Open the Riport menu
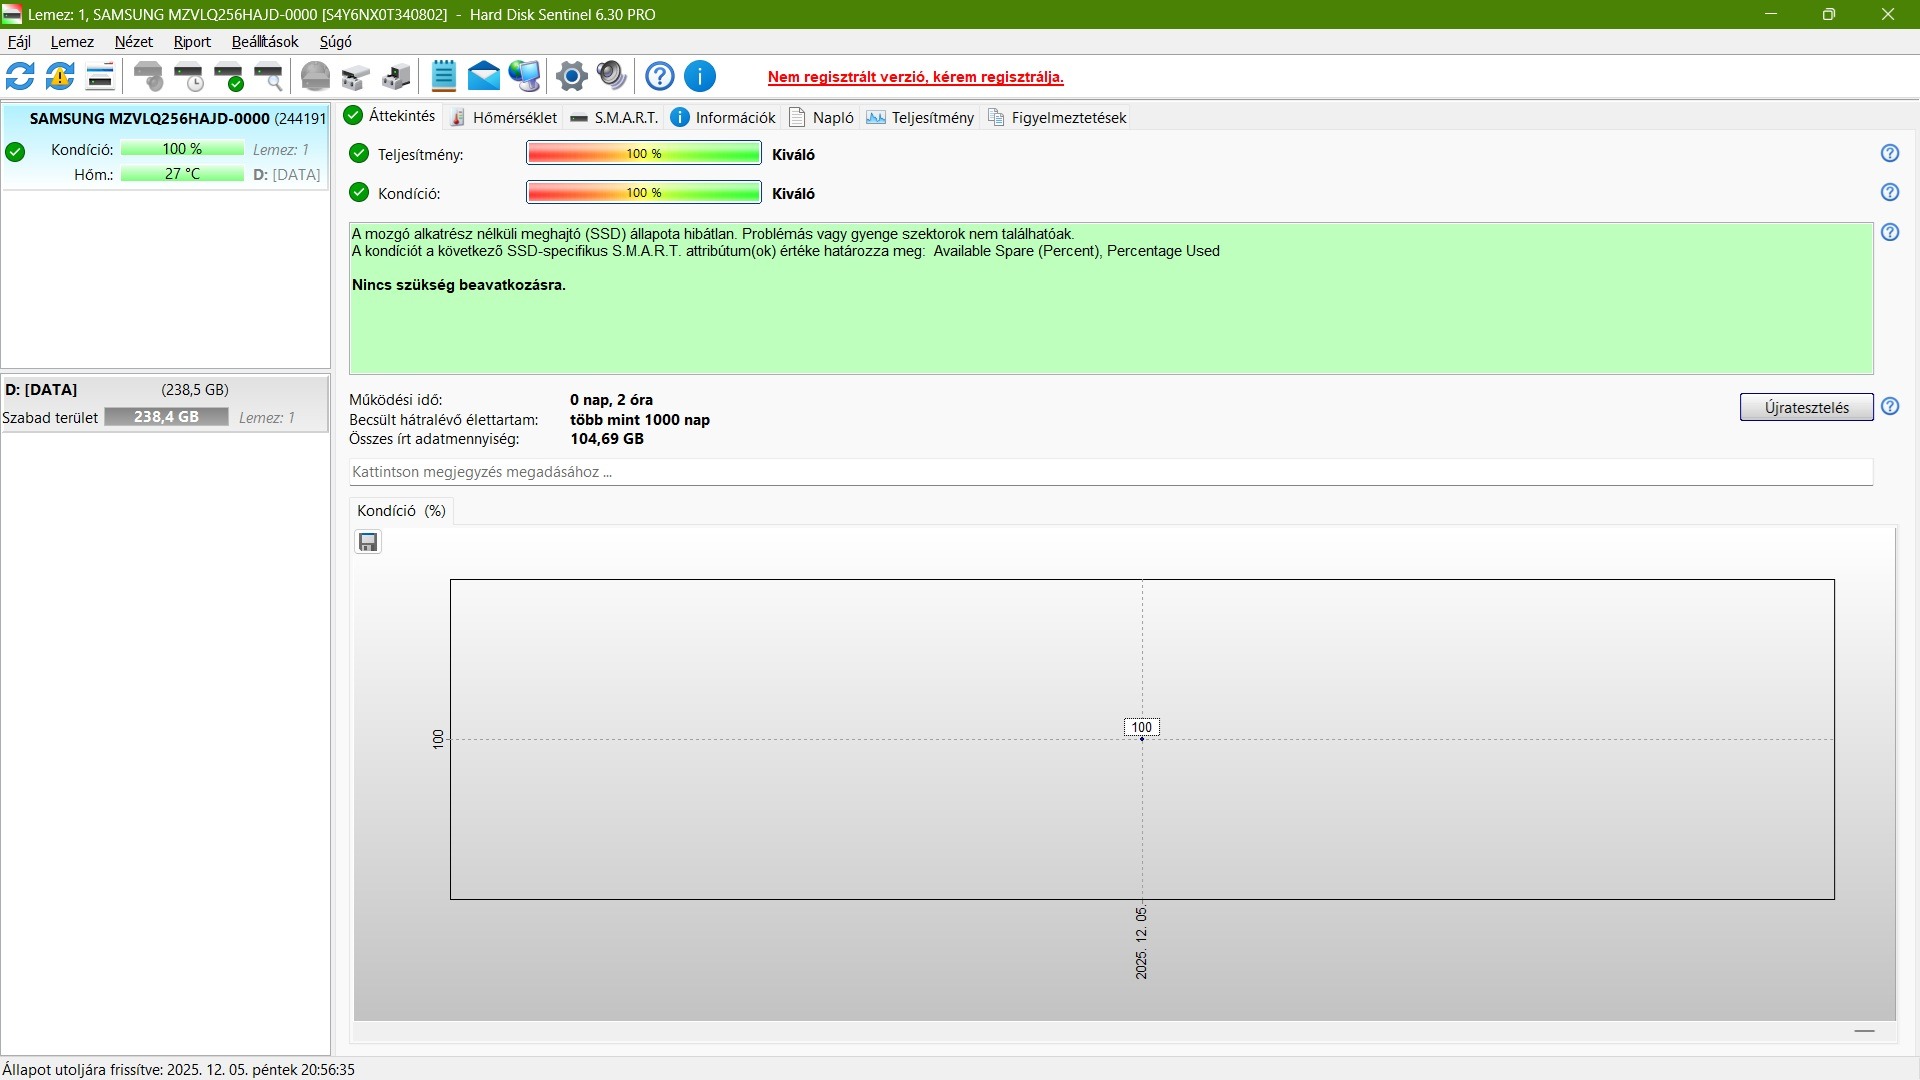This screenshot has width=1920, height=1080. [192, 42]
